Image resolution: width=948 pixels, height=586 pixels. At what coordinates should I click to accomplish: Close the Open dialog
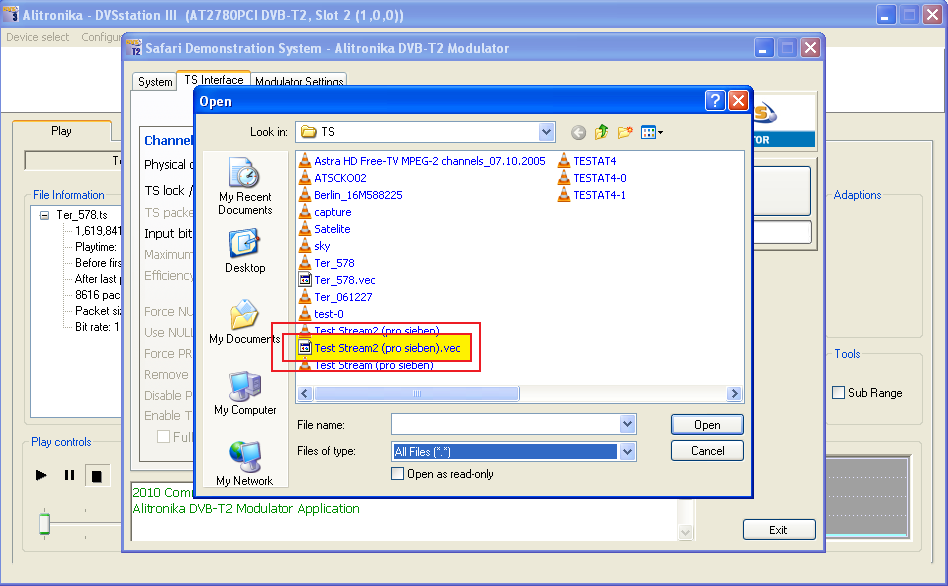(738, 100)
